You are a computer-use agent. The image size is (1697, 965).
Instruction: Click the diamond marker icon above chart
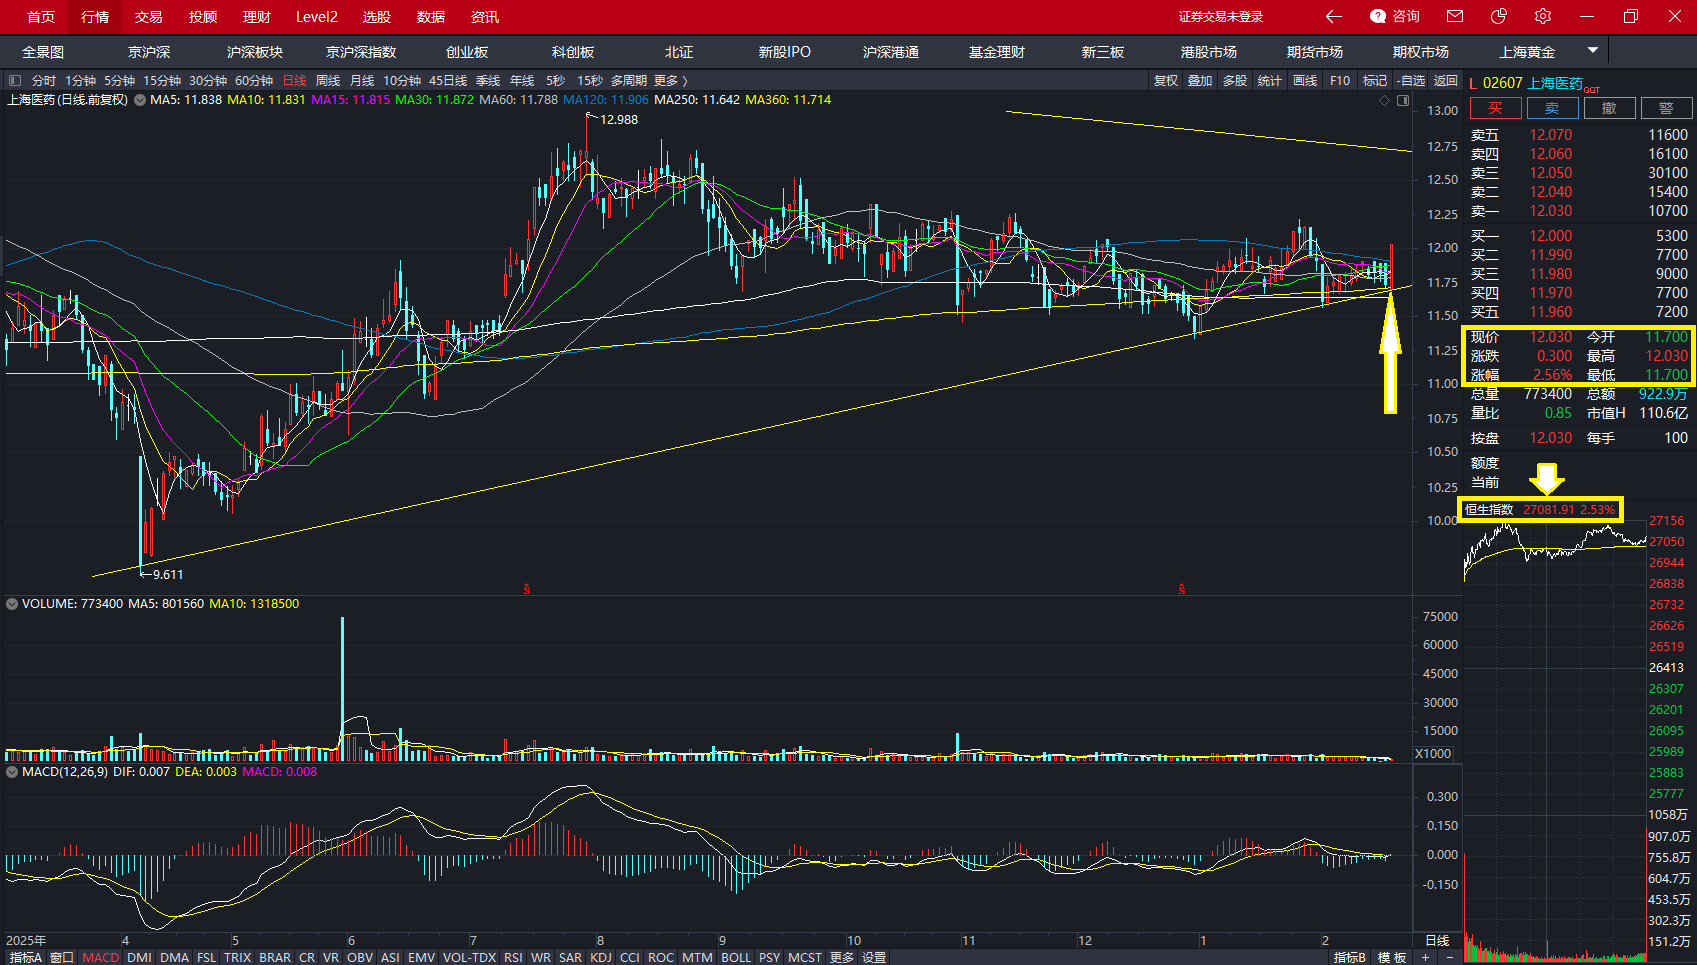pos(1384,100)
